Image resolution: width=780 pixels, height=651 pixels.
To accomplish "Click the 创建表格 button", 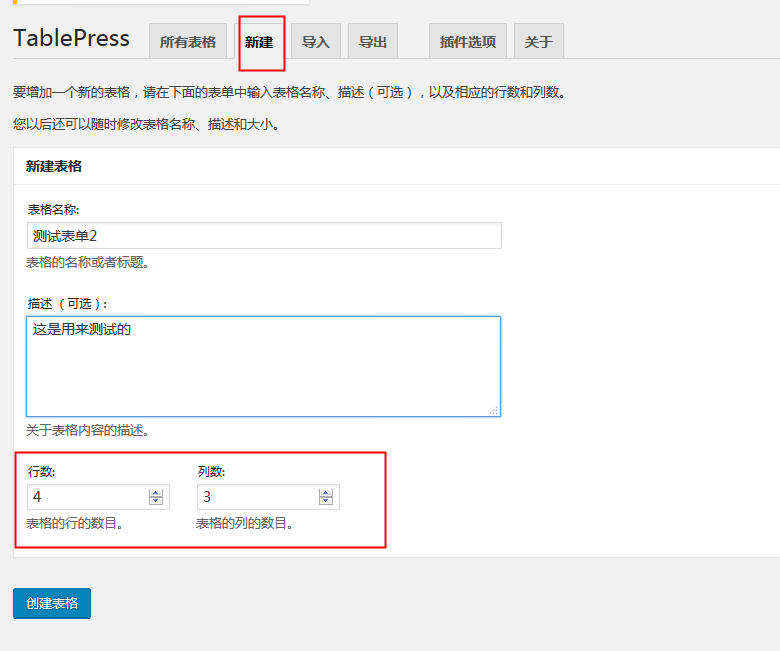I will coord(52,603).
